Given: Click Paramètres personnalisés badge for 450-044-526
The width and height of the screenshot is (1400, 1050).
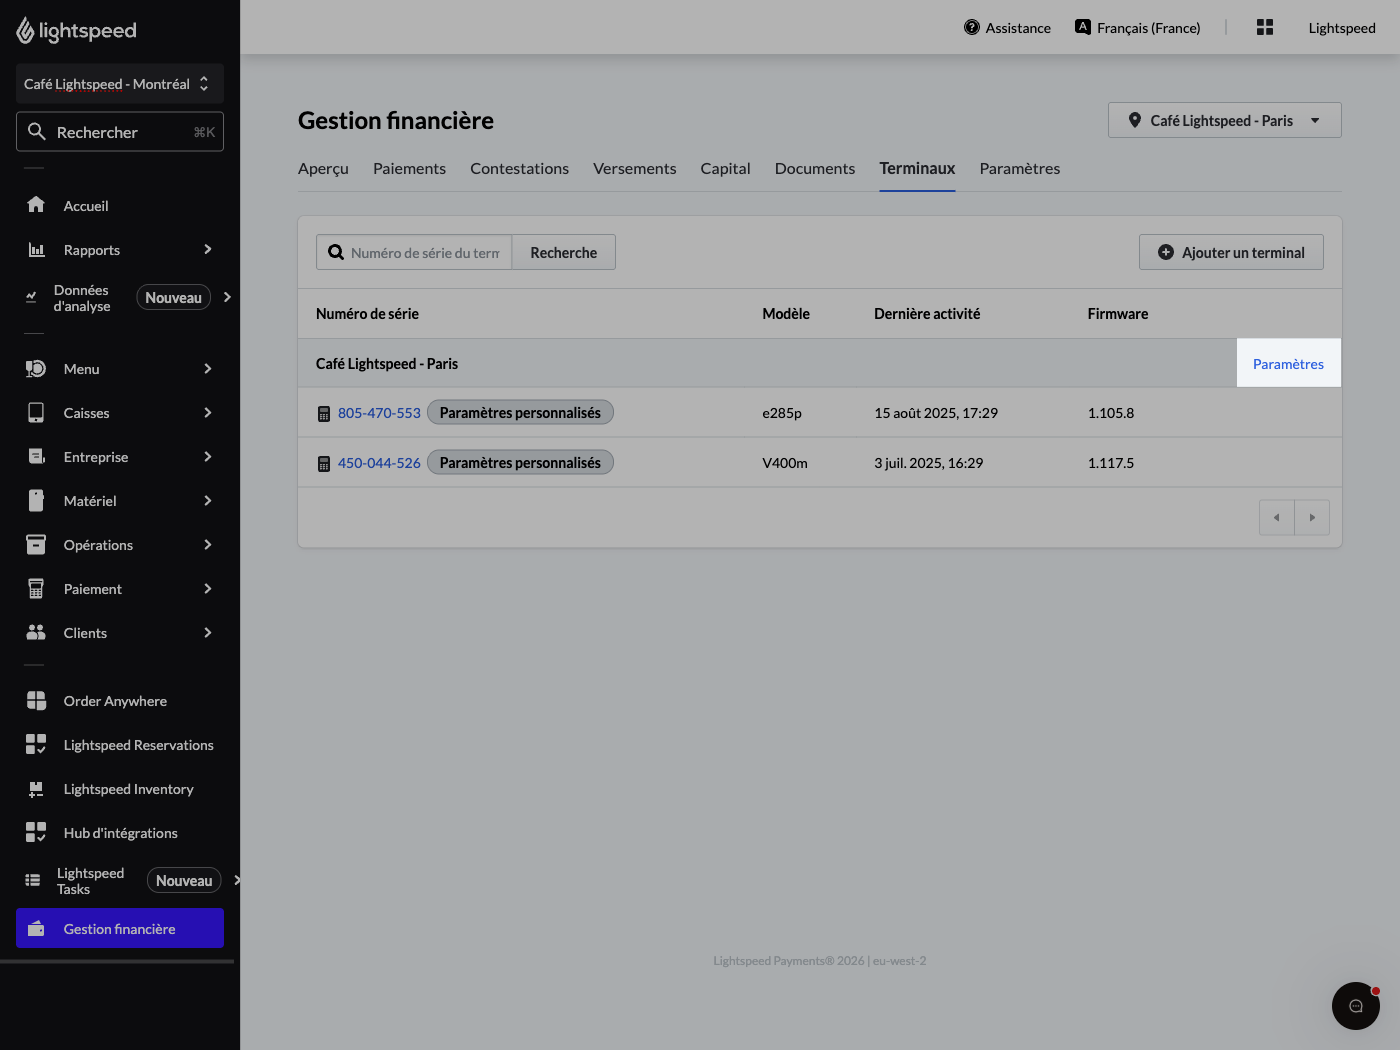Looking at the screenshot, I should (520, 463).
